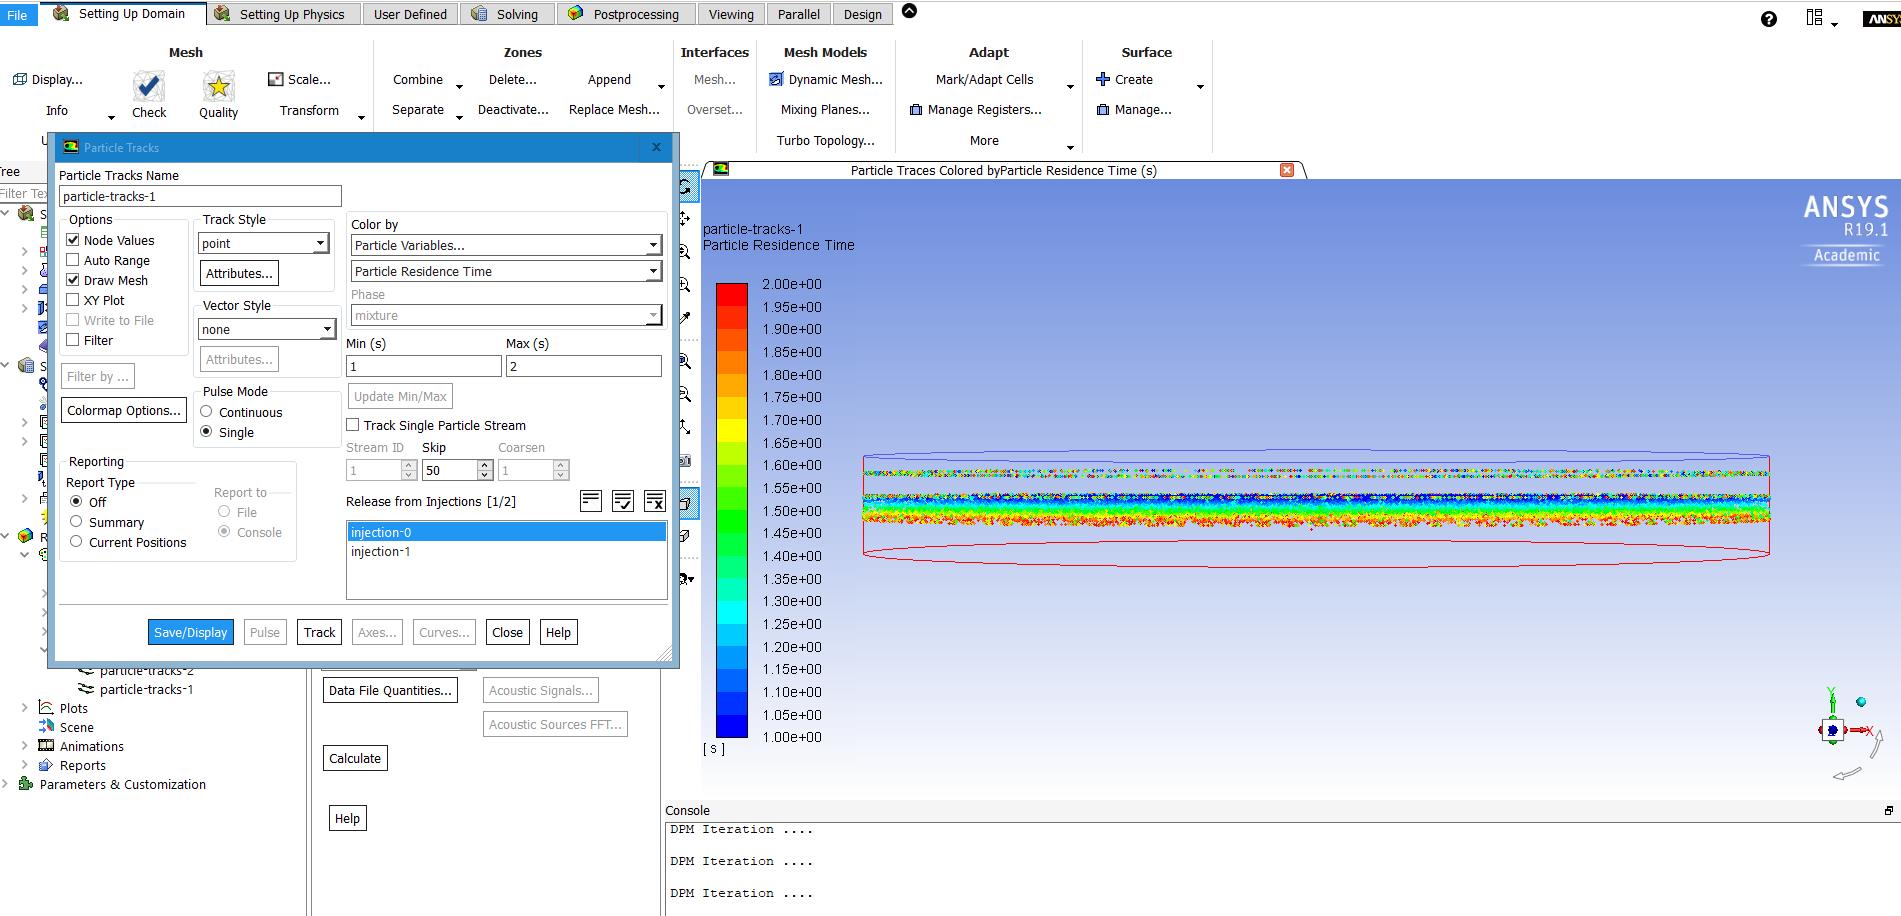Click the save picture camera icon
This screenshot has height=916, width=1901.
pyautogui.click(x=685, y=461)
